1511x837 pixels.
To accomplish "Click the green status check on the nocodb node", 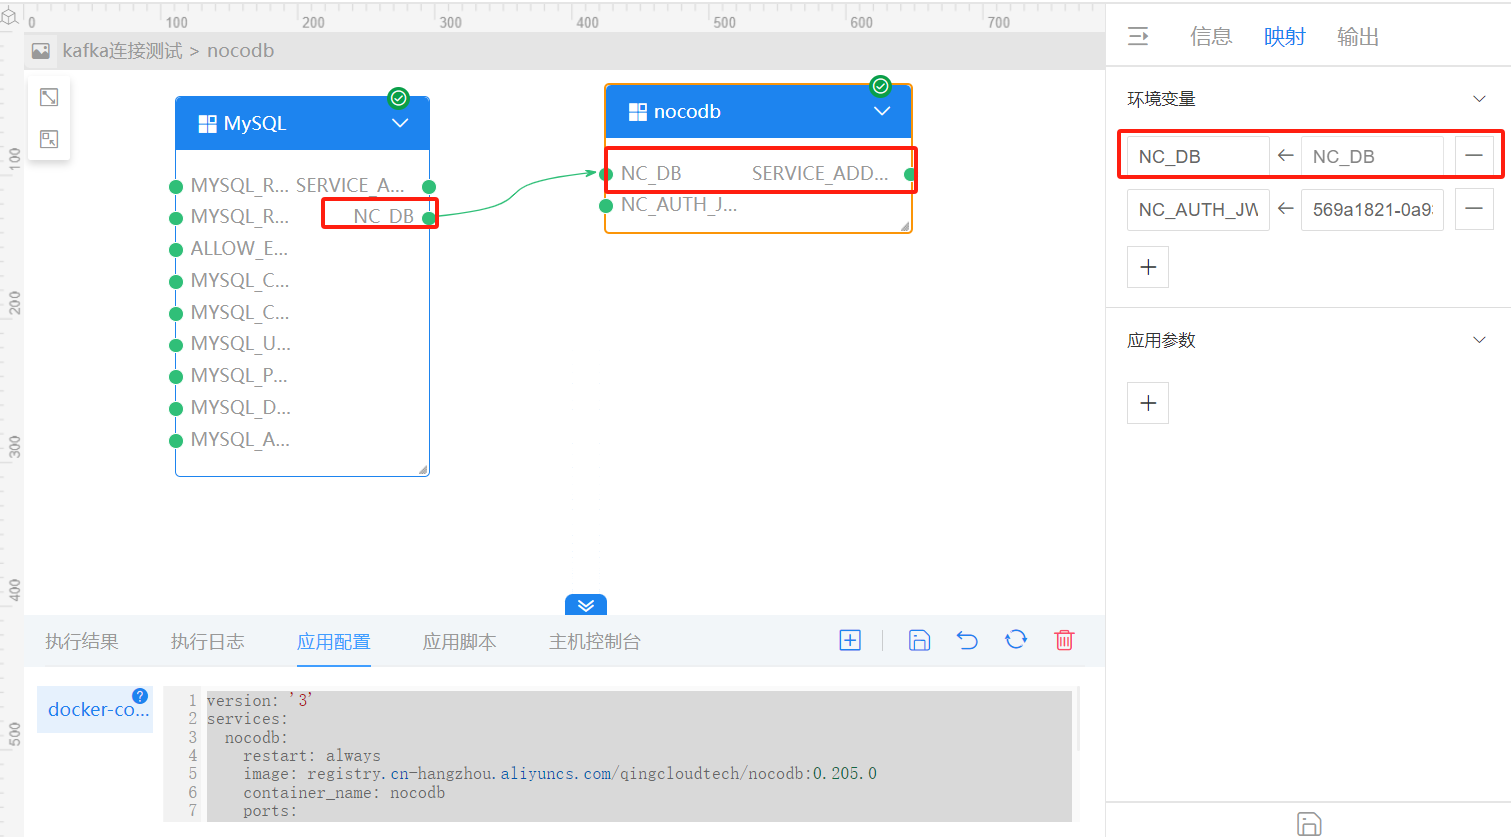I will coord(880,86).
